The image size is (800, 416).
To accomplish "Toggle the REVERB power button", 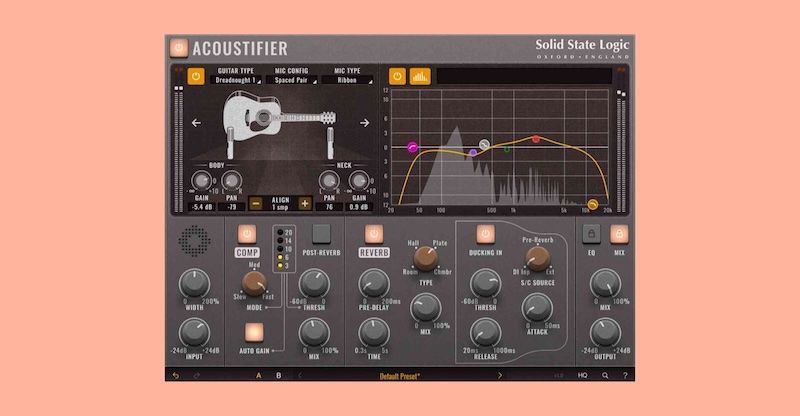I will 374,234.
